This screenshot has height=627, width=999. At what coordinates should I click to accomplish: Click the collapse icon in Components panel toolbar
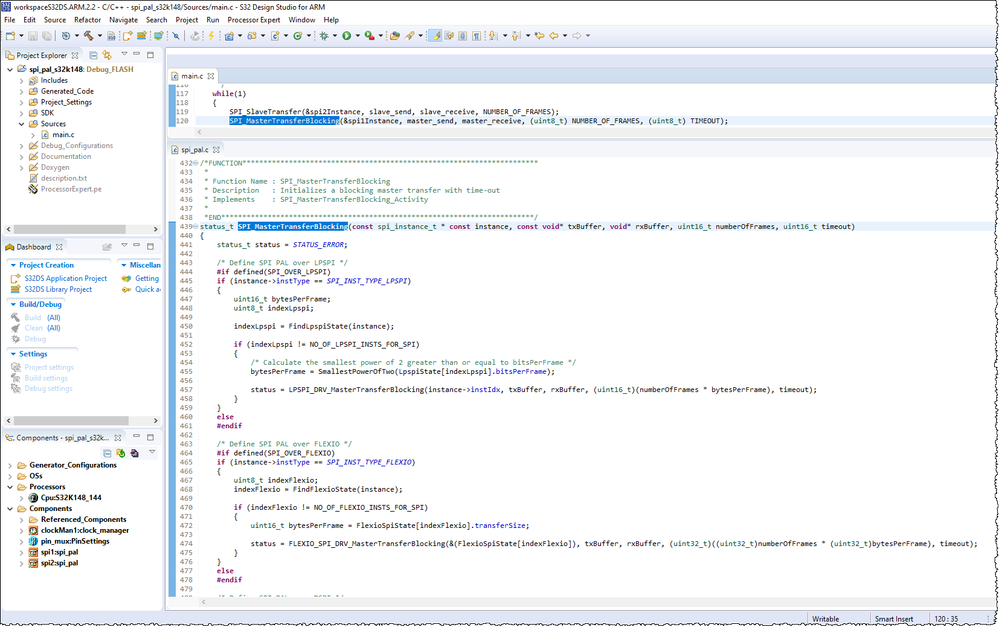(x=107, y=453)
